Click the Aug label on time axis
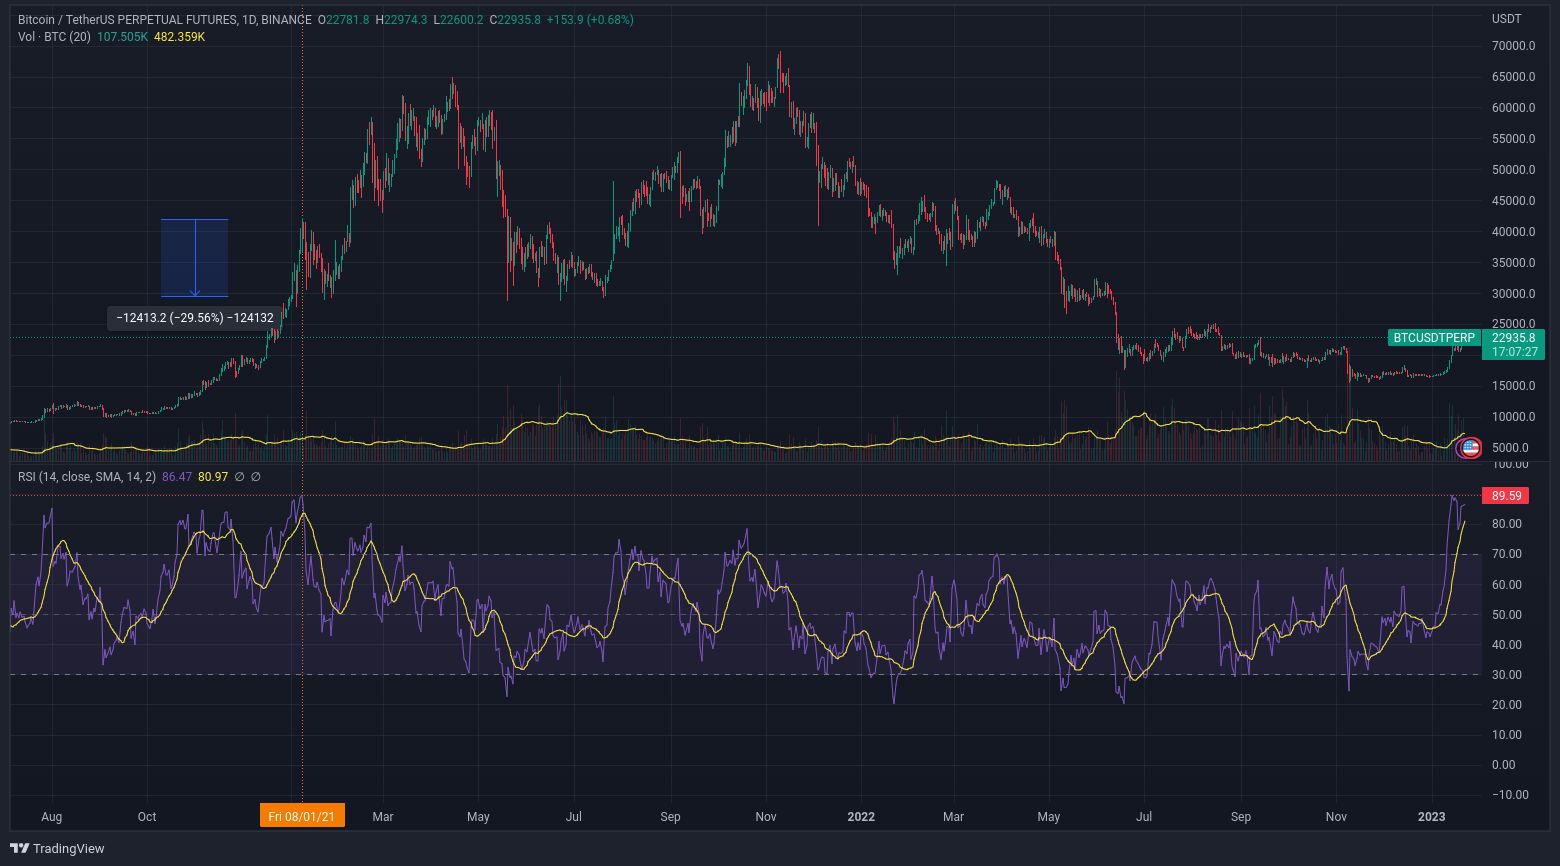This screenshot has height=866, width=1560. 52,817
